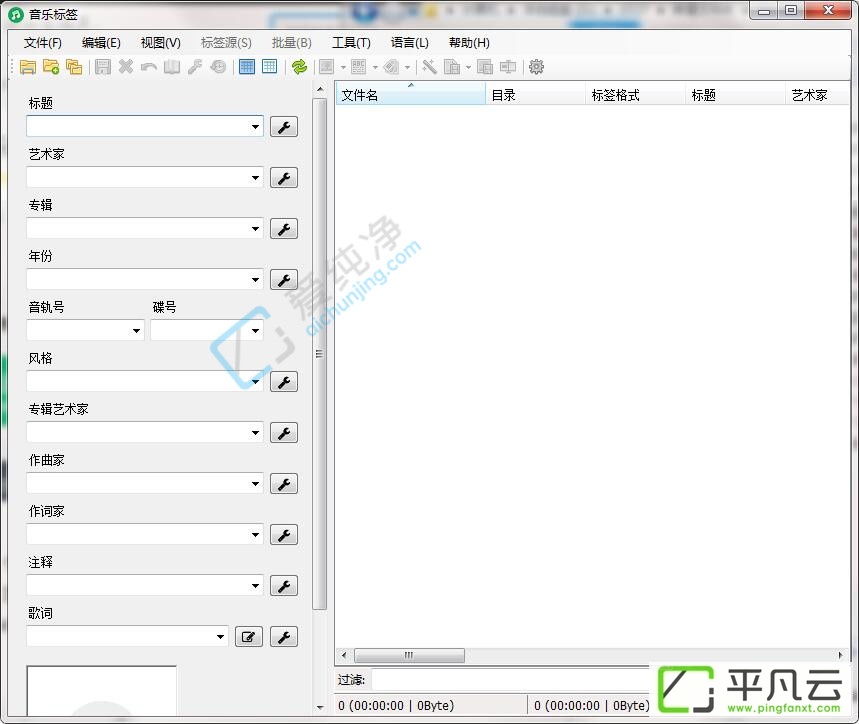Click the clock history toolbar icon

[218, 67]
